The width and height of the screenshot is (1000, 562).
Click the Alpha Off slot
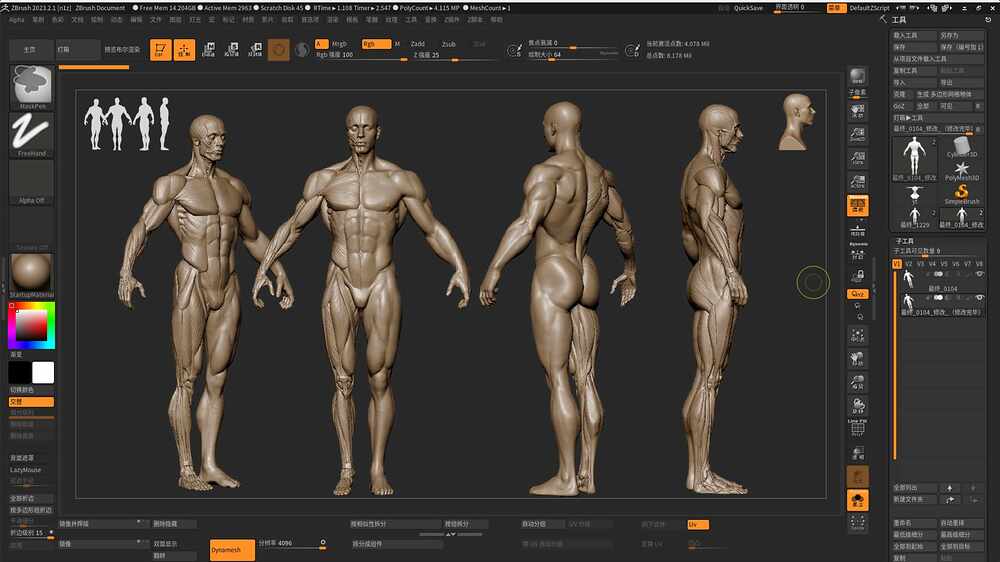(x=32, y=180)
